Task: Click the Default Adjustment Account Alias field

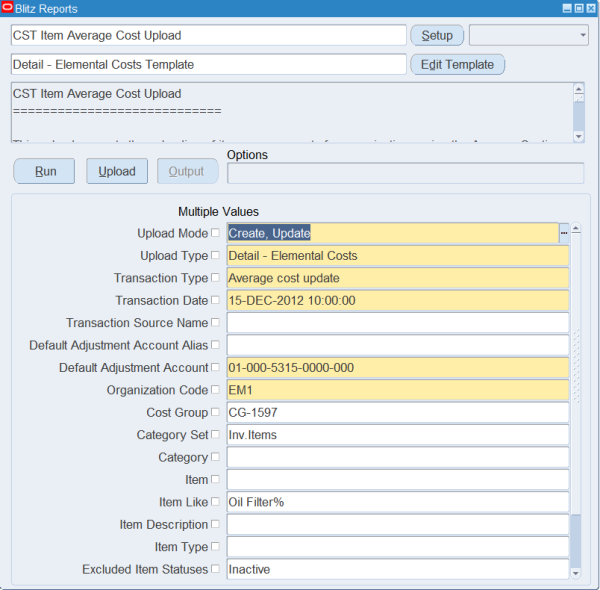Action: click(398, 345)
